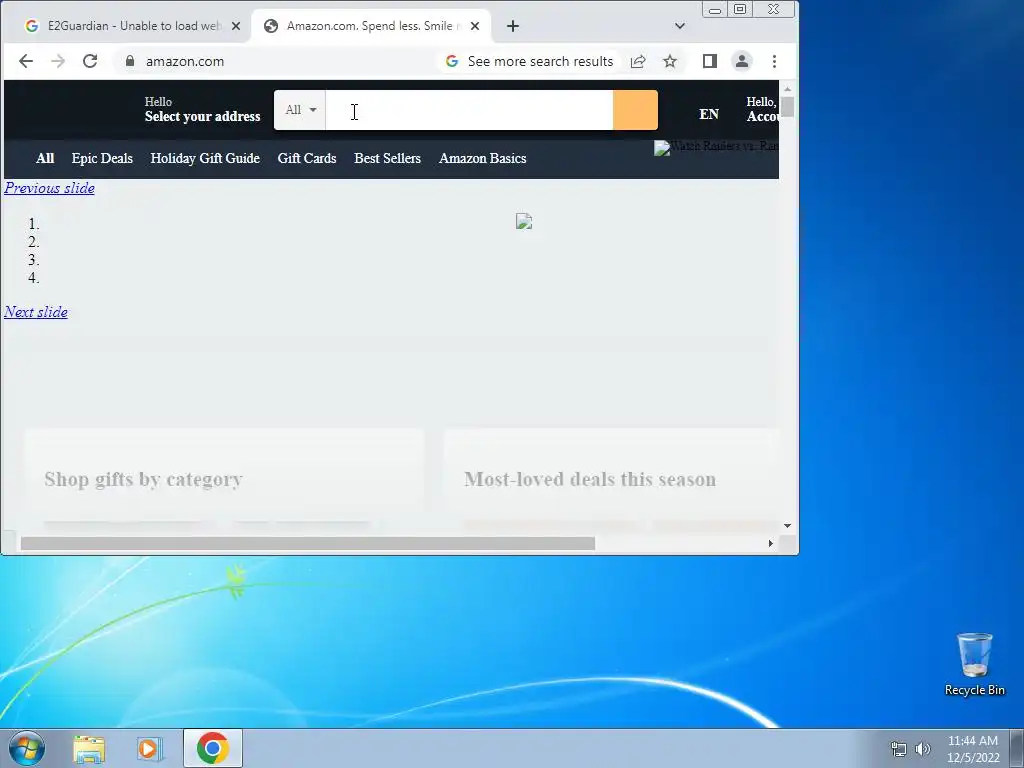
Task: Click the amazon.com address bar URL
Action: click(x=185, y=61)
